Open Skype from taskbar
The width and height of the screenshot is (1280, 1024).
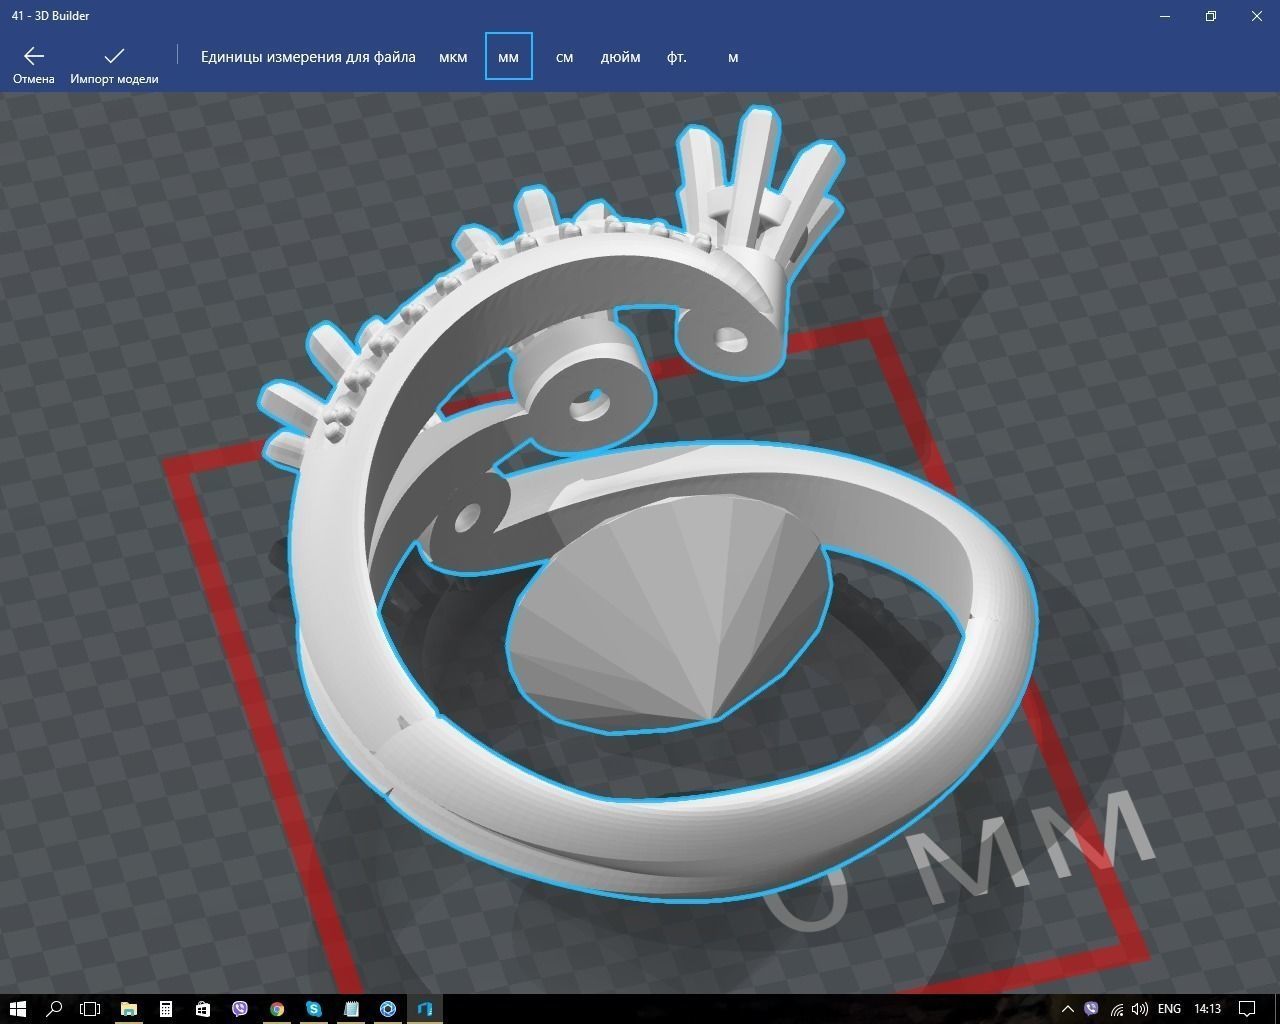tap(314, 1009)
